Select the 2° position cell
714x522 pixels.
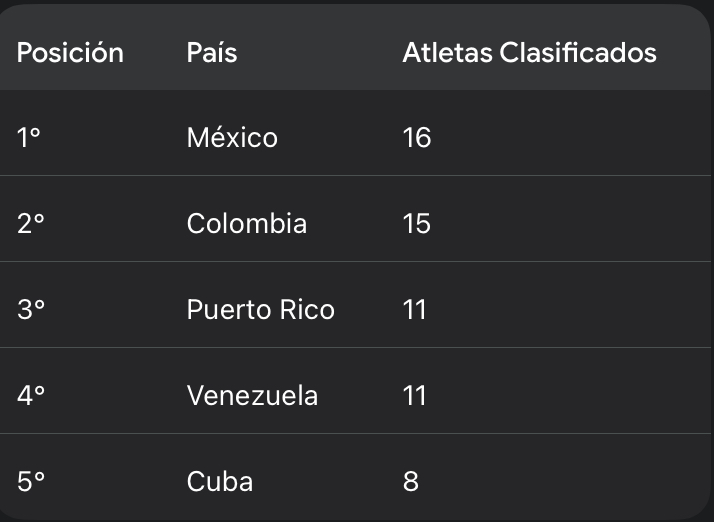[x=31, y=223]
